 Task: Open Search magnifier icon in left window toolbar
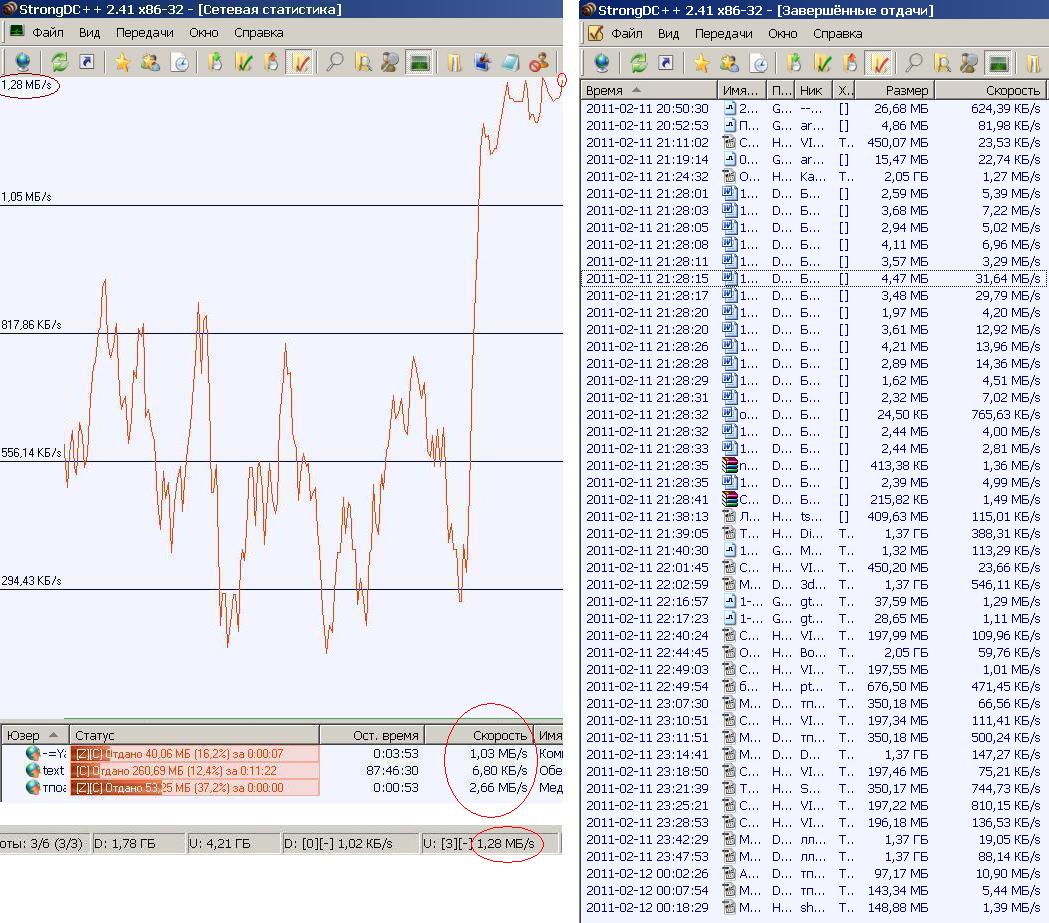335,63
